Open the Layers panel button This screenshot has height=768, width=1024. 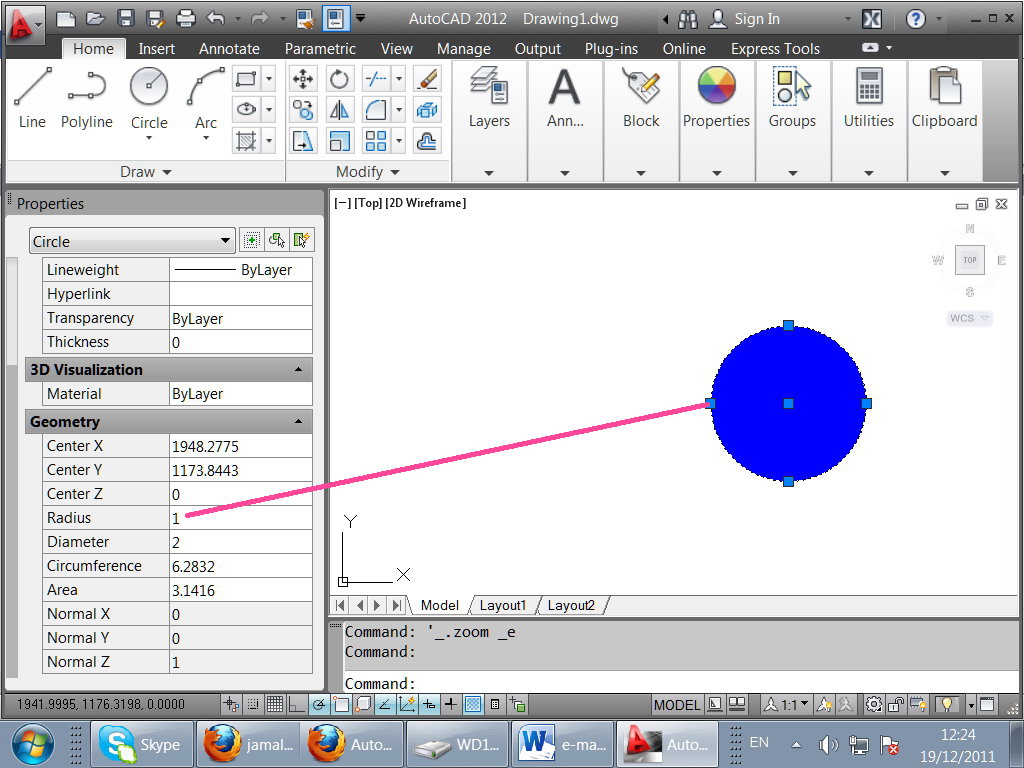(489, 98)
